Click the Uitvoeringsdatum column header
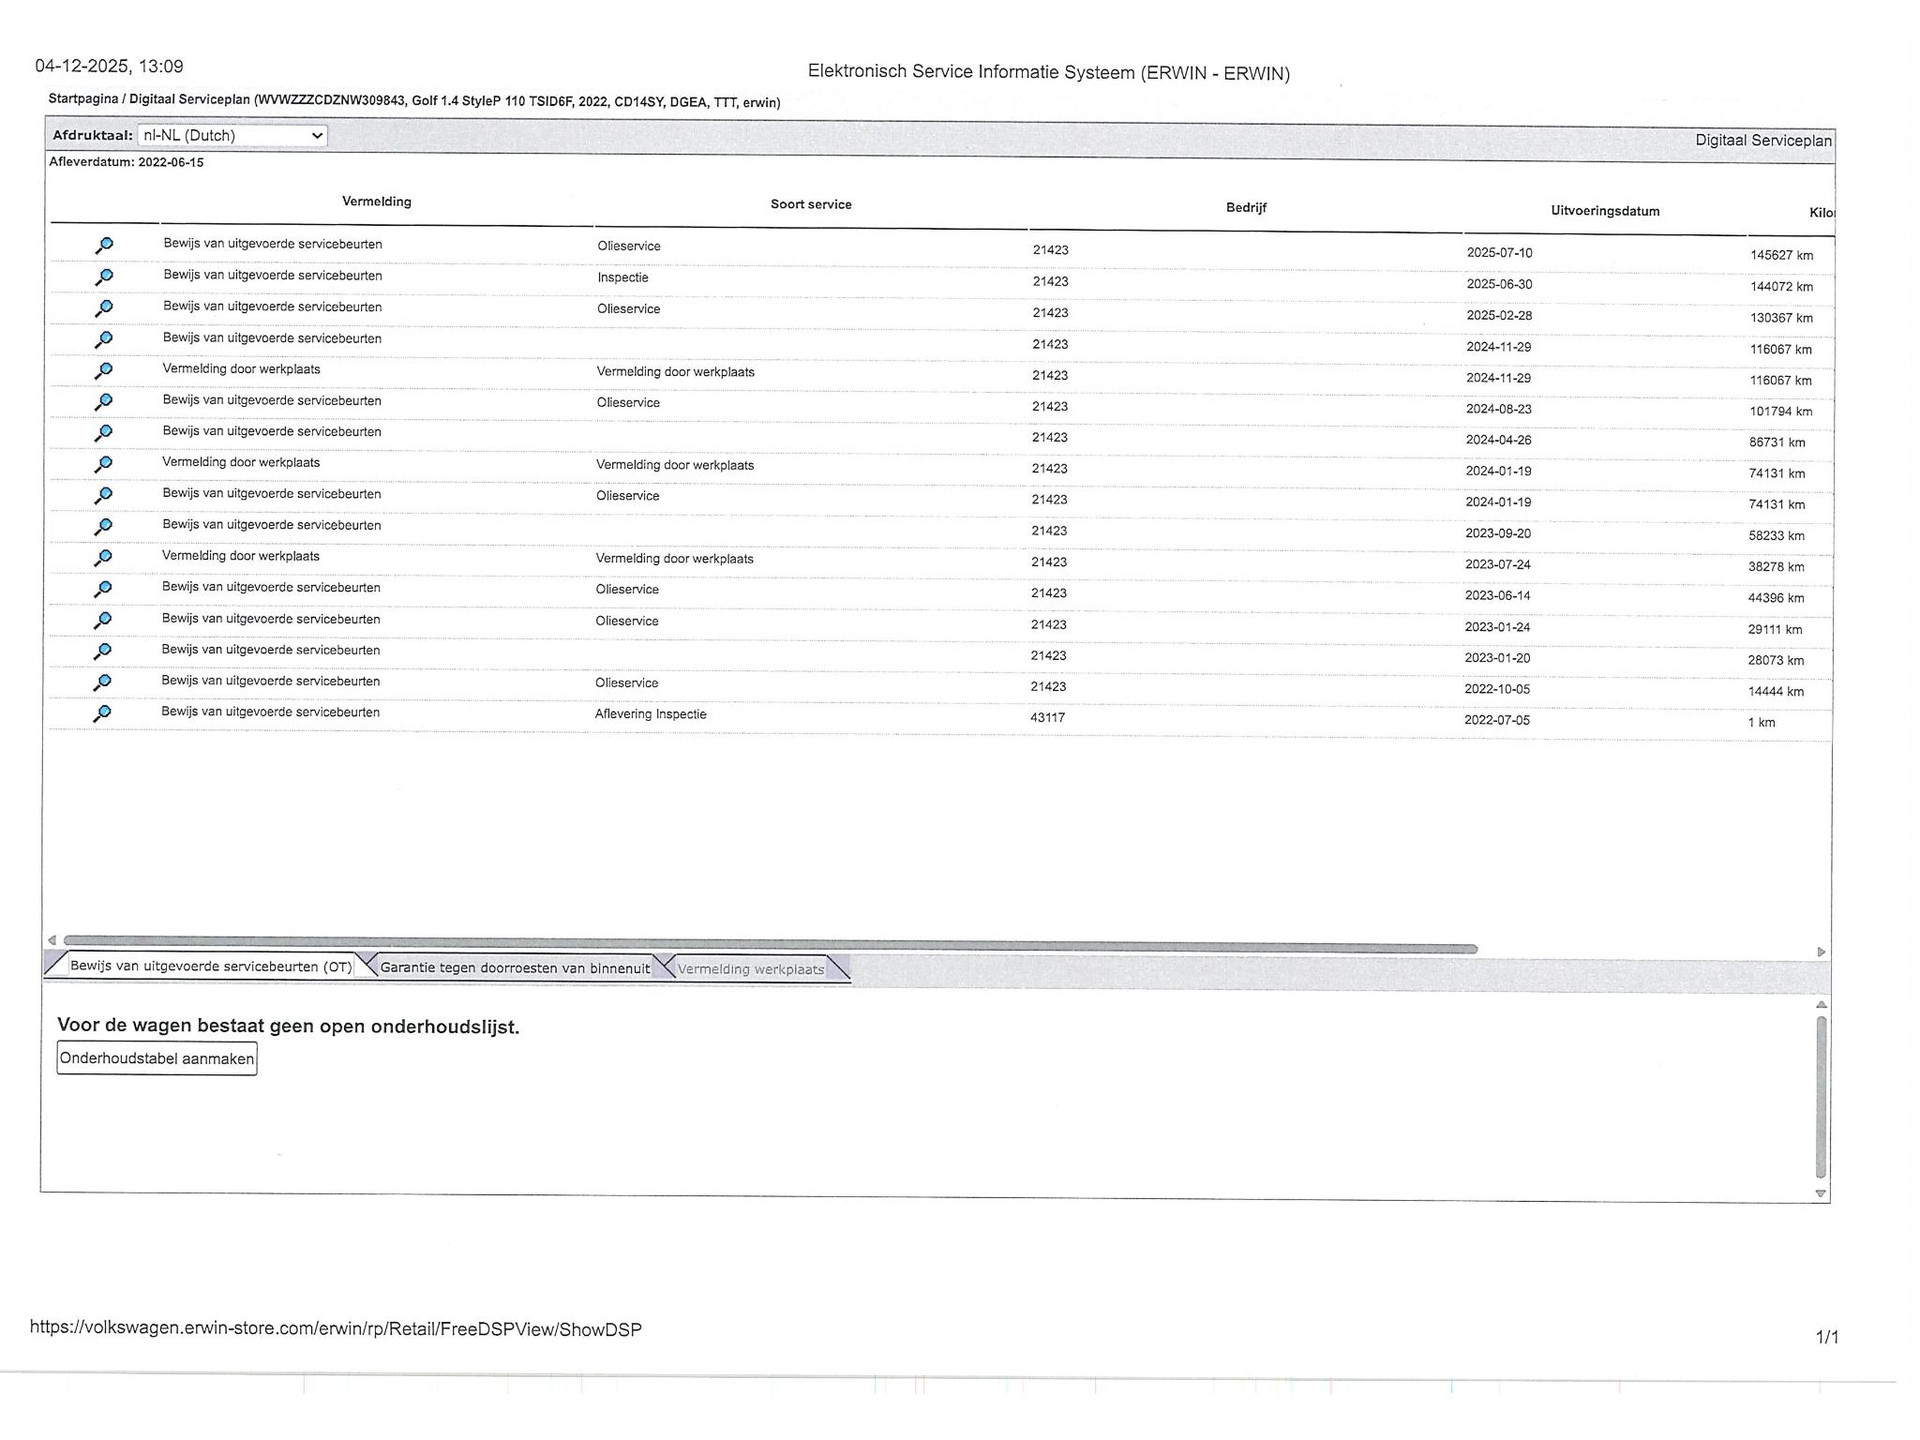Image resolution: width=1920 pixels, height=1440 pixels. click(1604, 210)
